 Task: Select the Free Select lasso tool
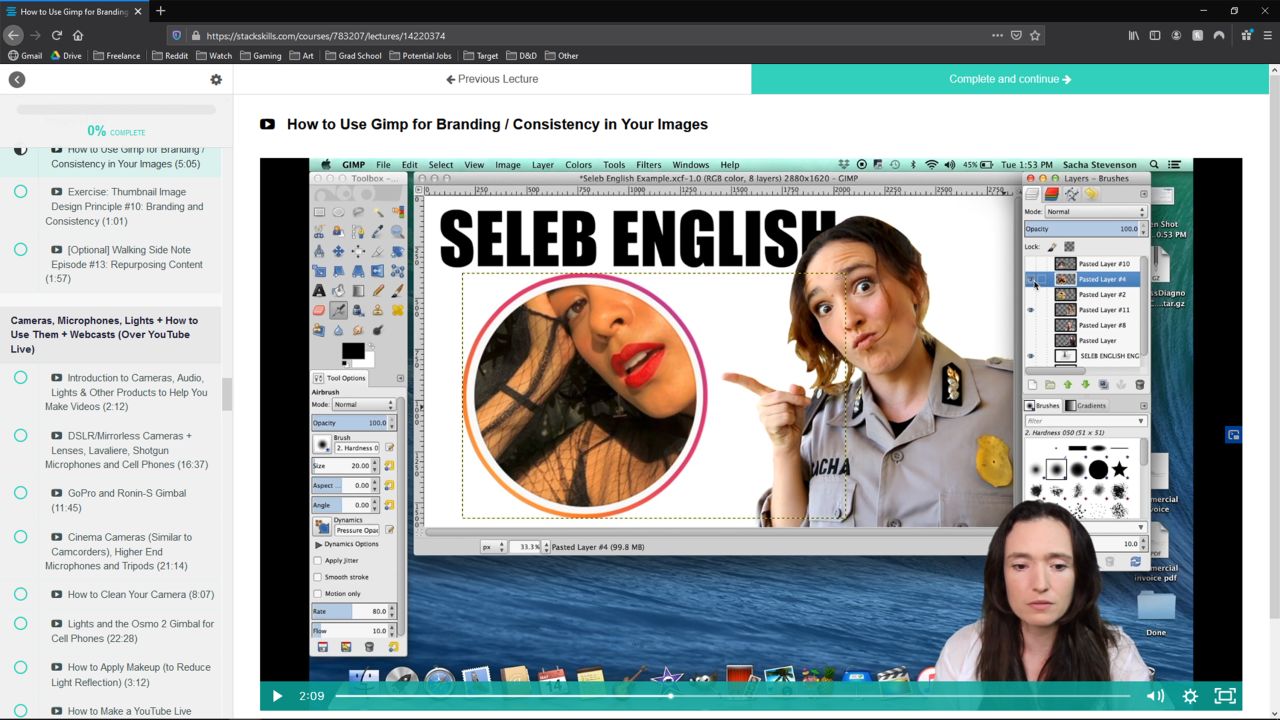358,212
